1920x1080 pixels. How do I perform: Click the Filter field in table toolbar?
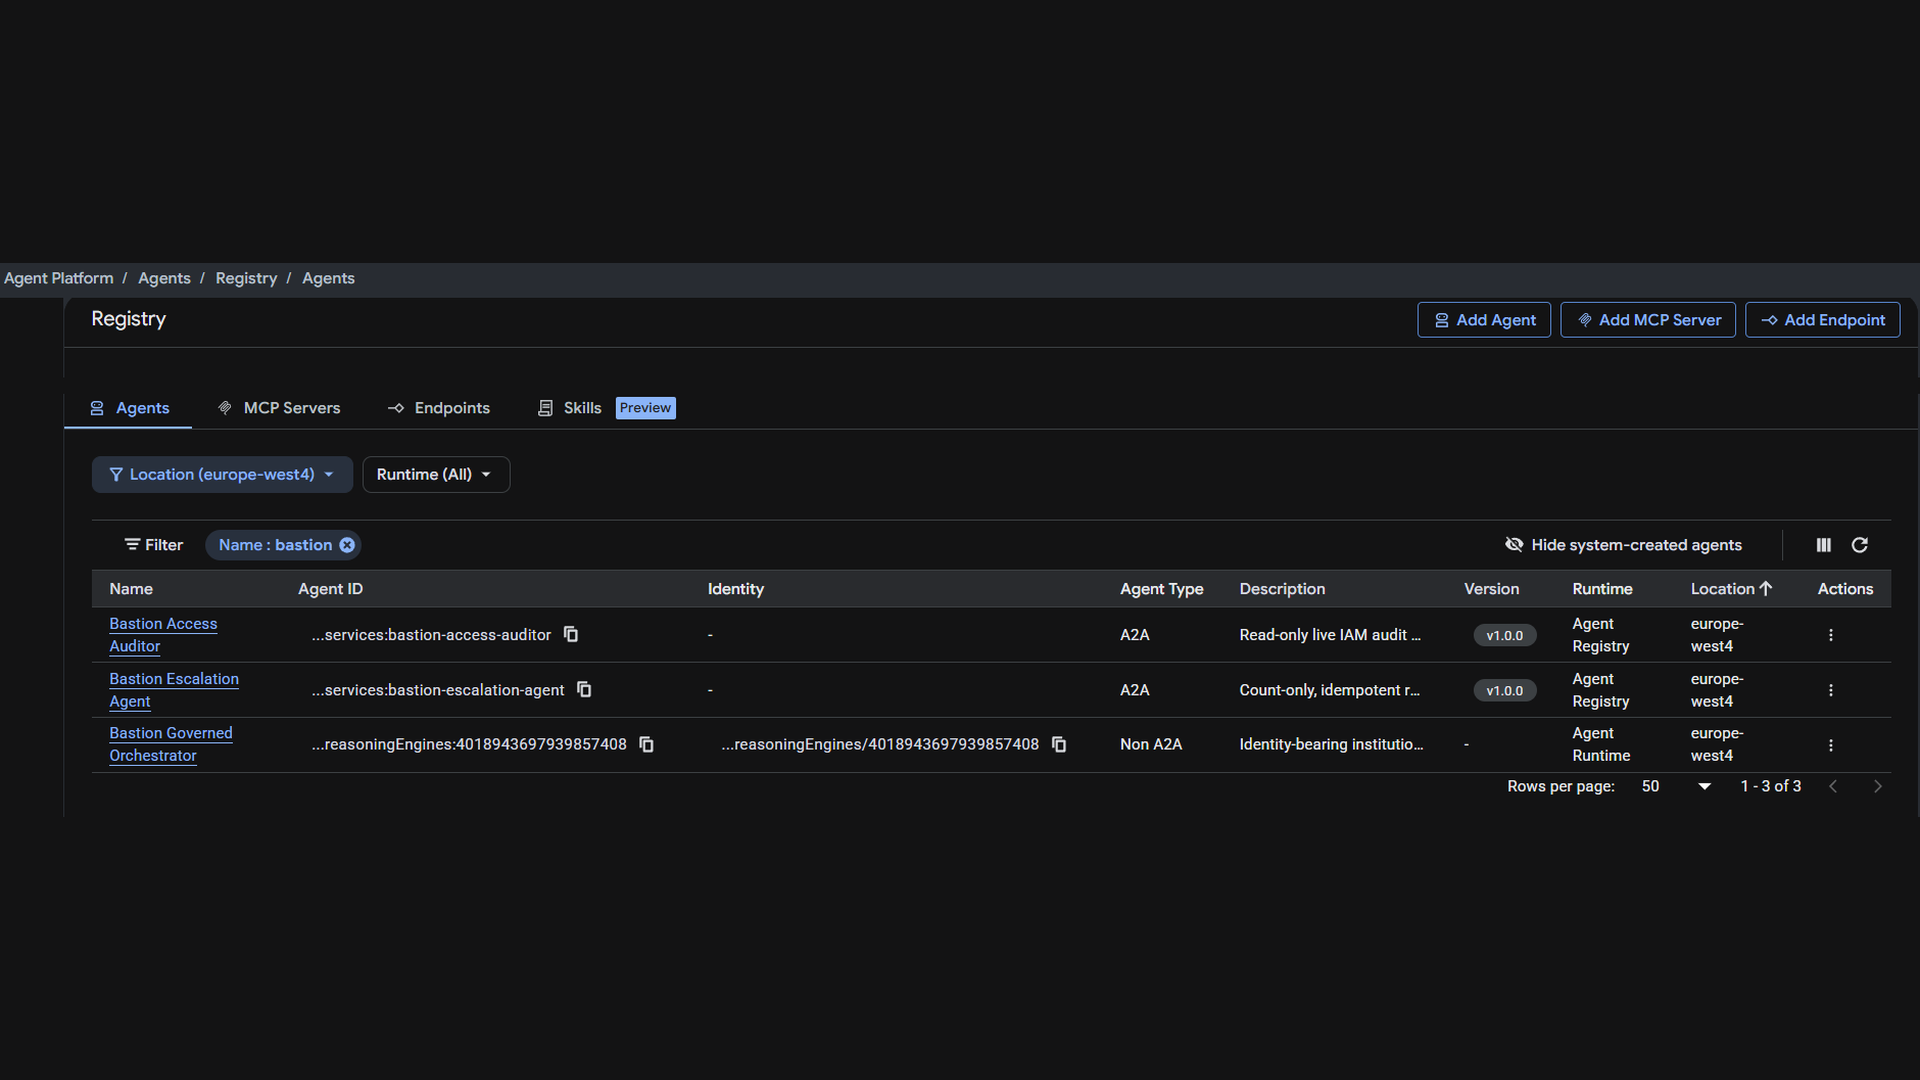click(x=154, y=545)
